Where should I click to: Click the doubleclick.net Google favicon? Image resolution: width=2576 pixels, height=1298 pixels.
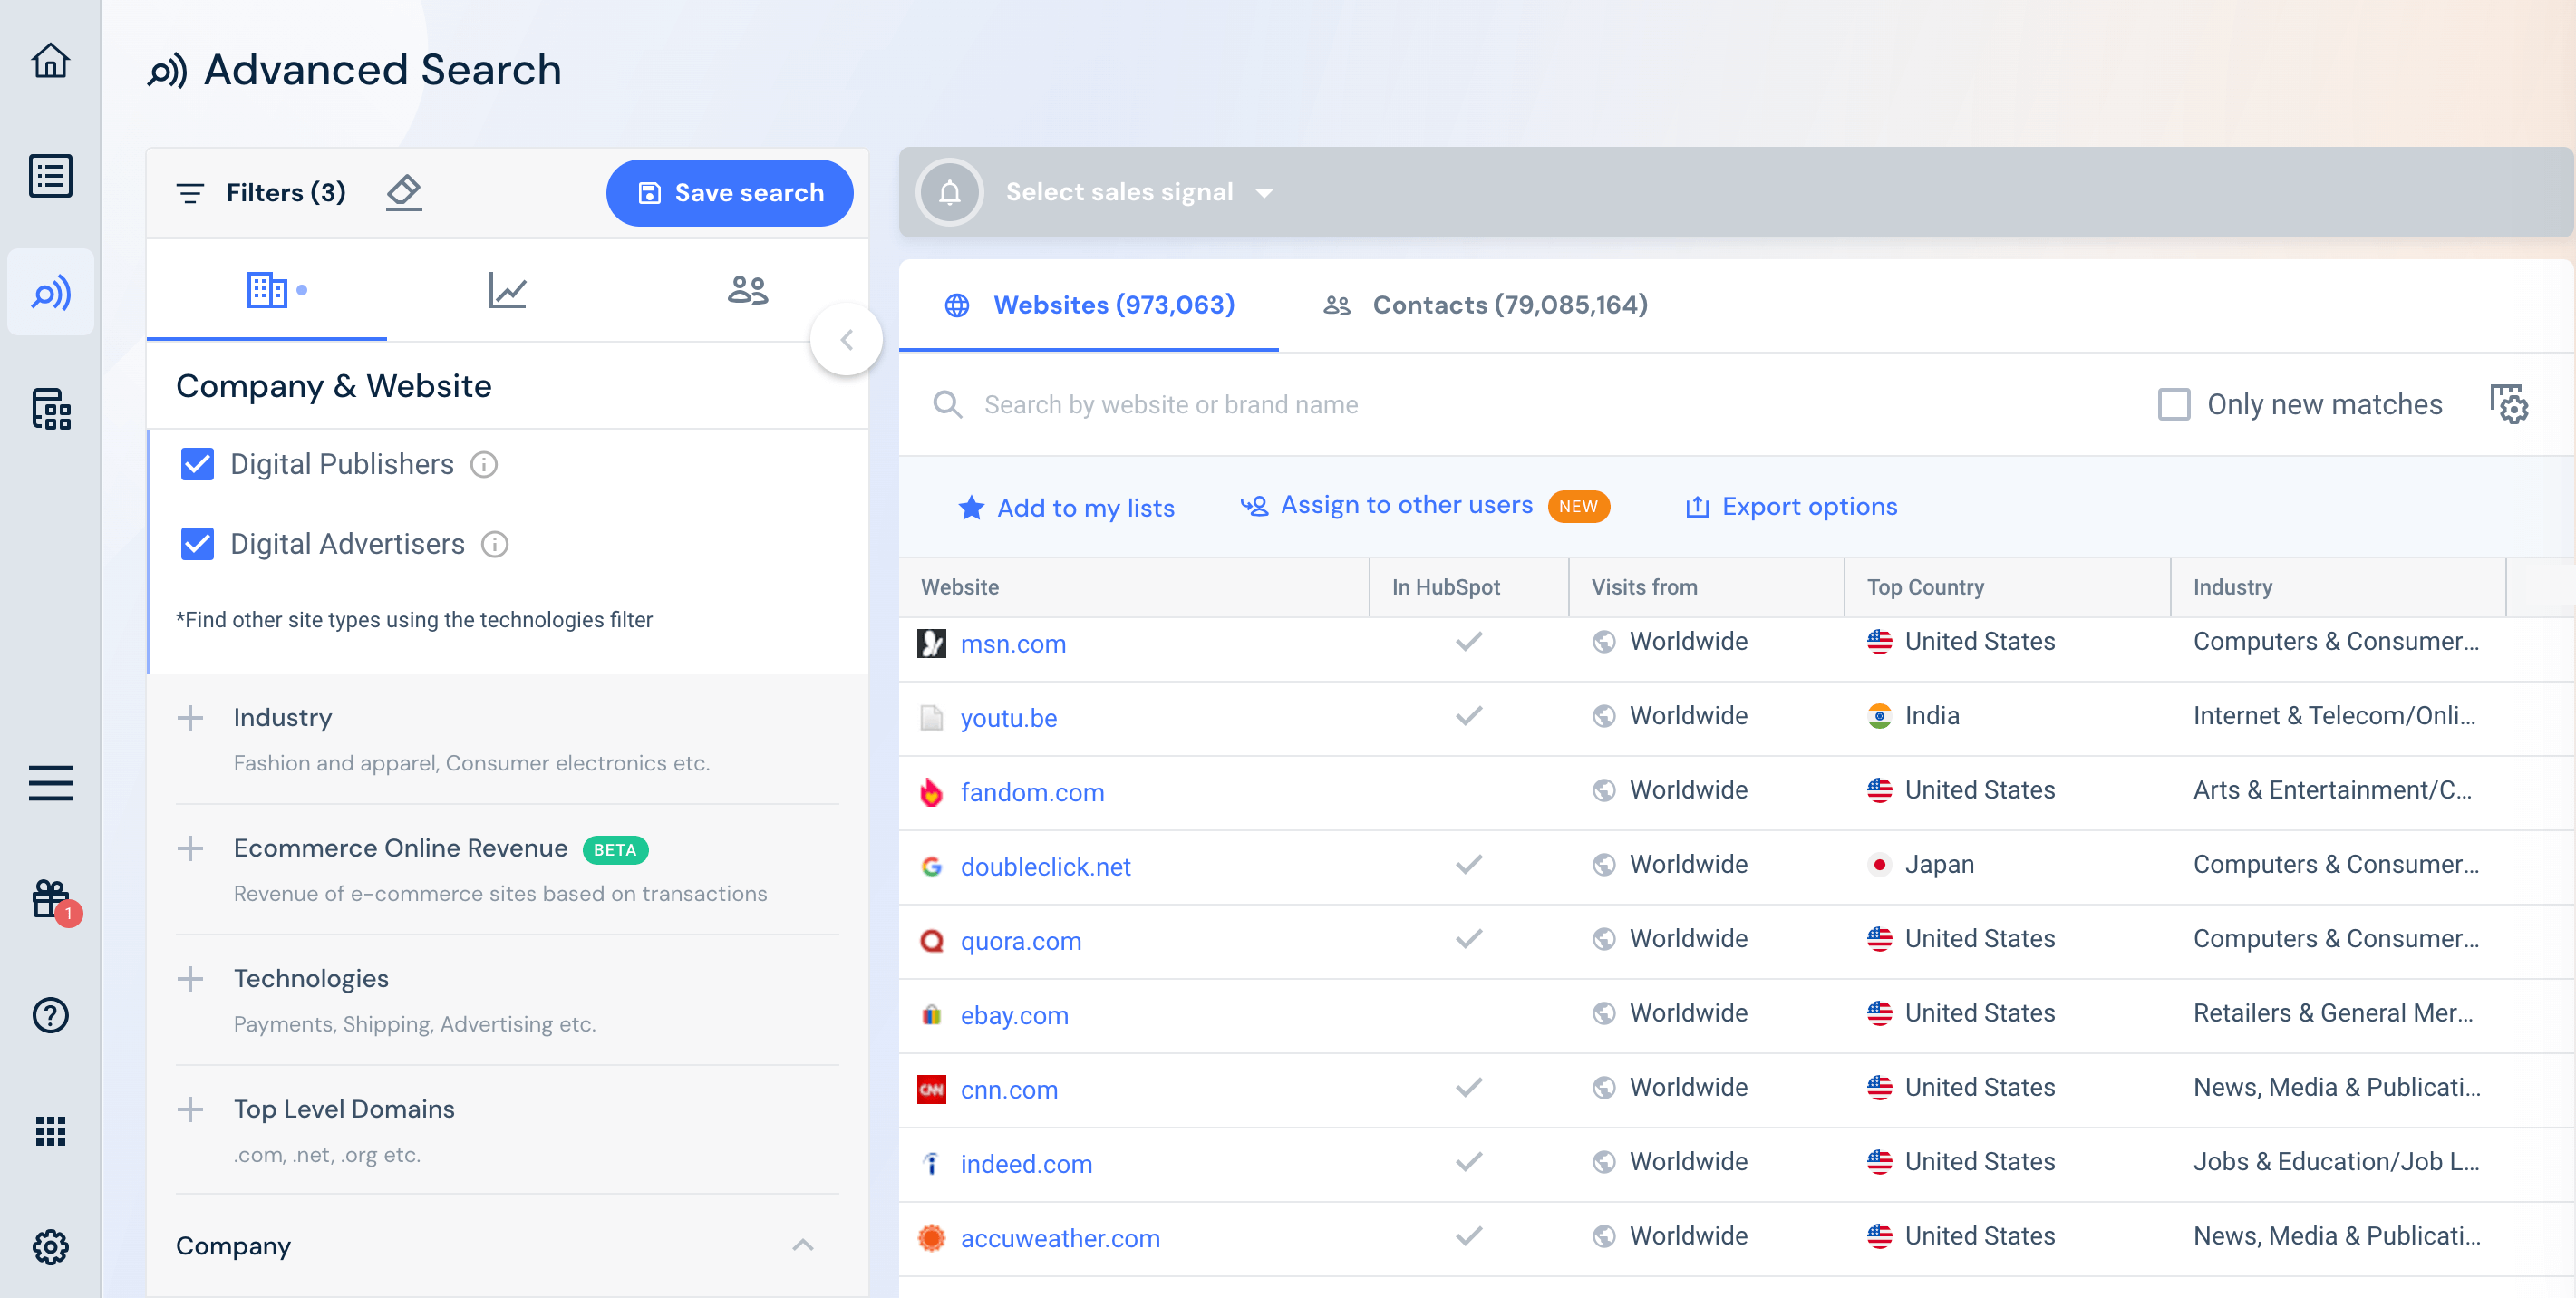click(x=931, y=866)
